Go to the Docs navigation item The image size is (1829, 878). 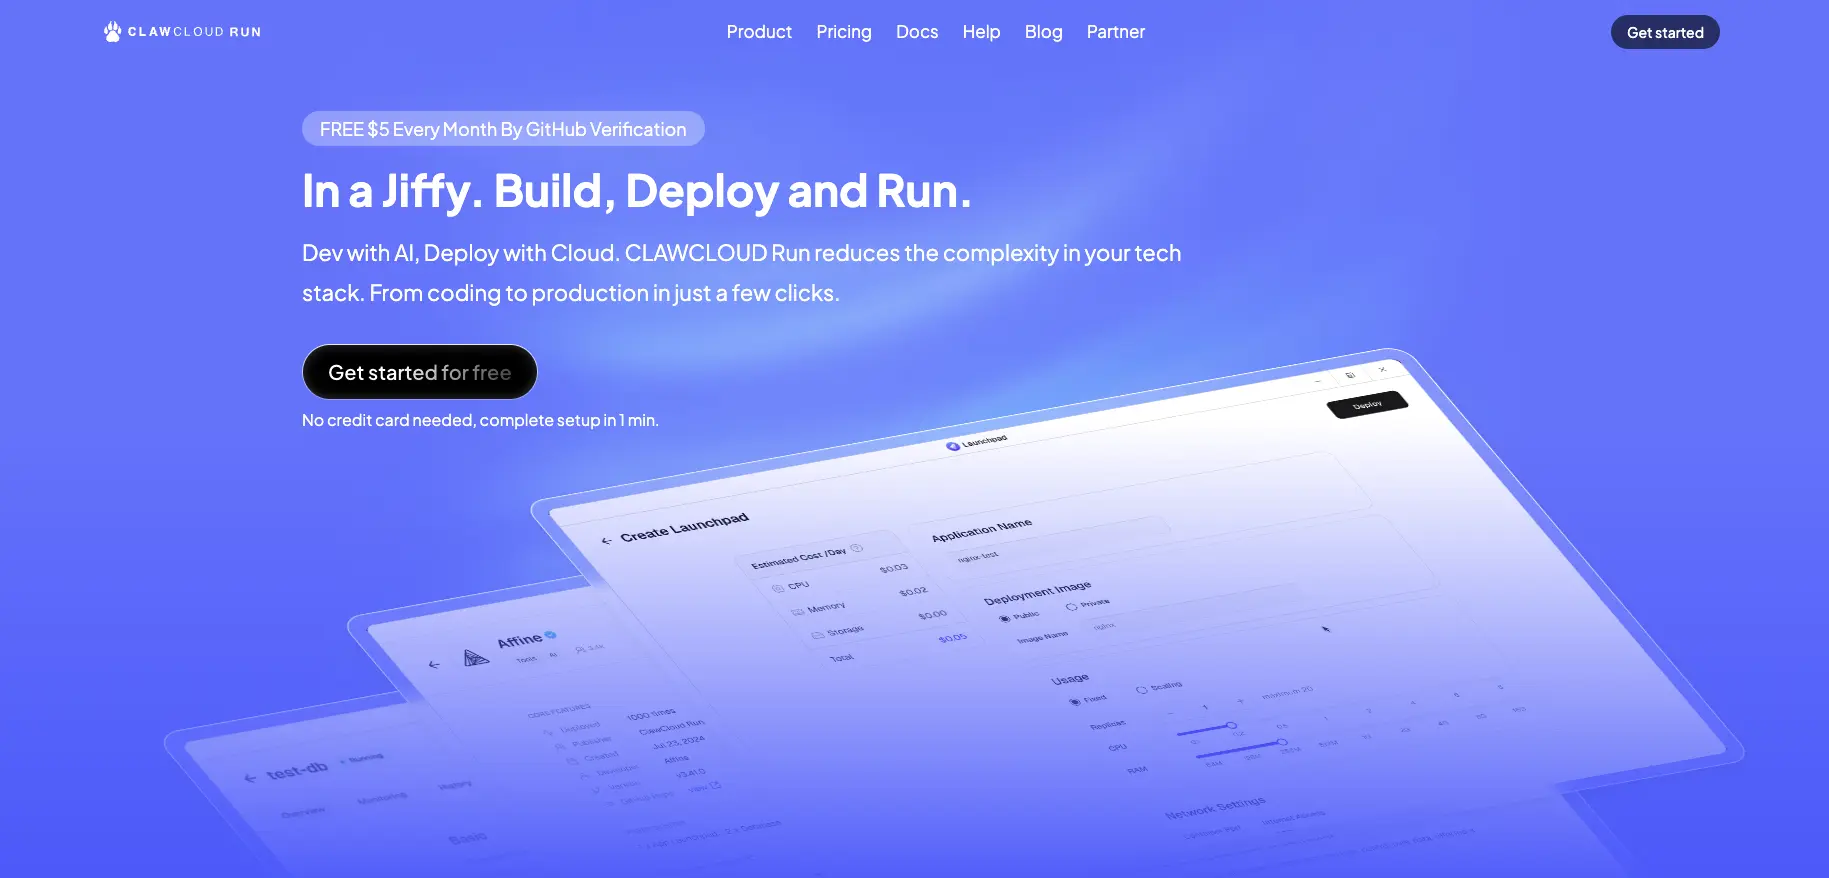[916, 32]
